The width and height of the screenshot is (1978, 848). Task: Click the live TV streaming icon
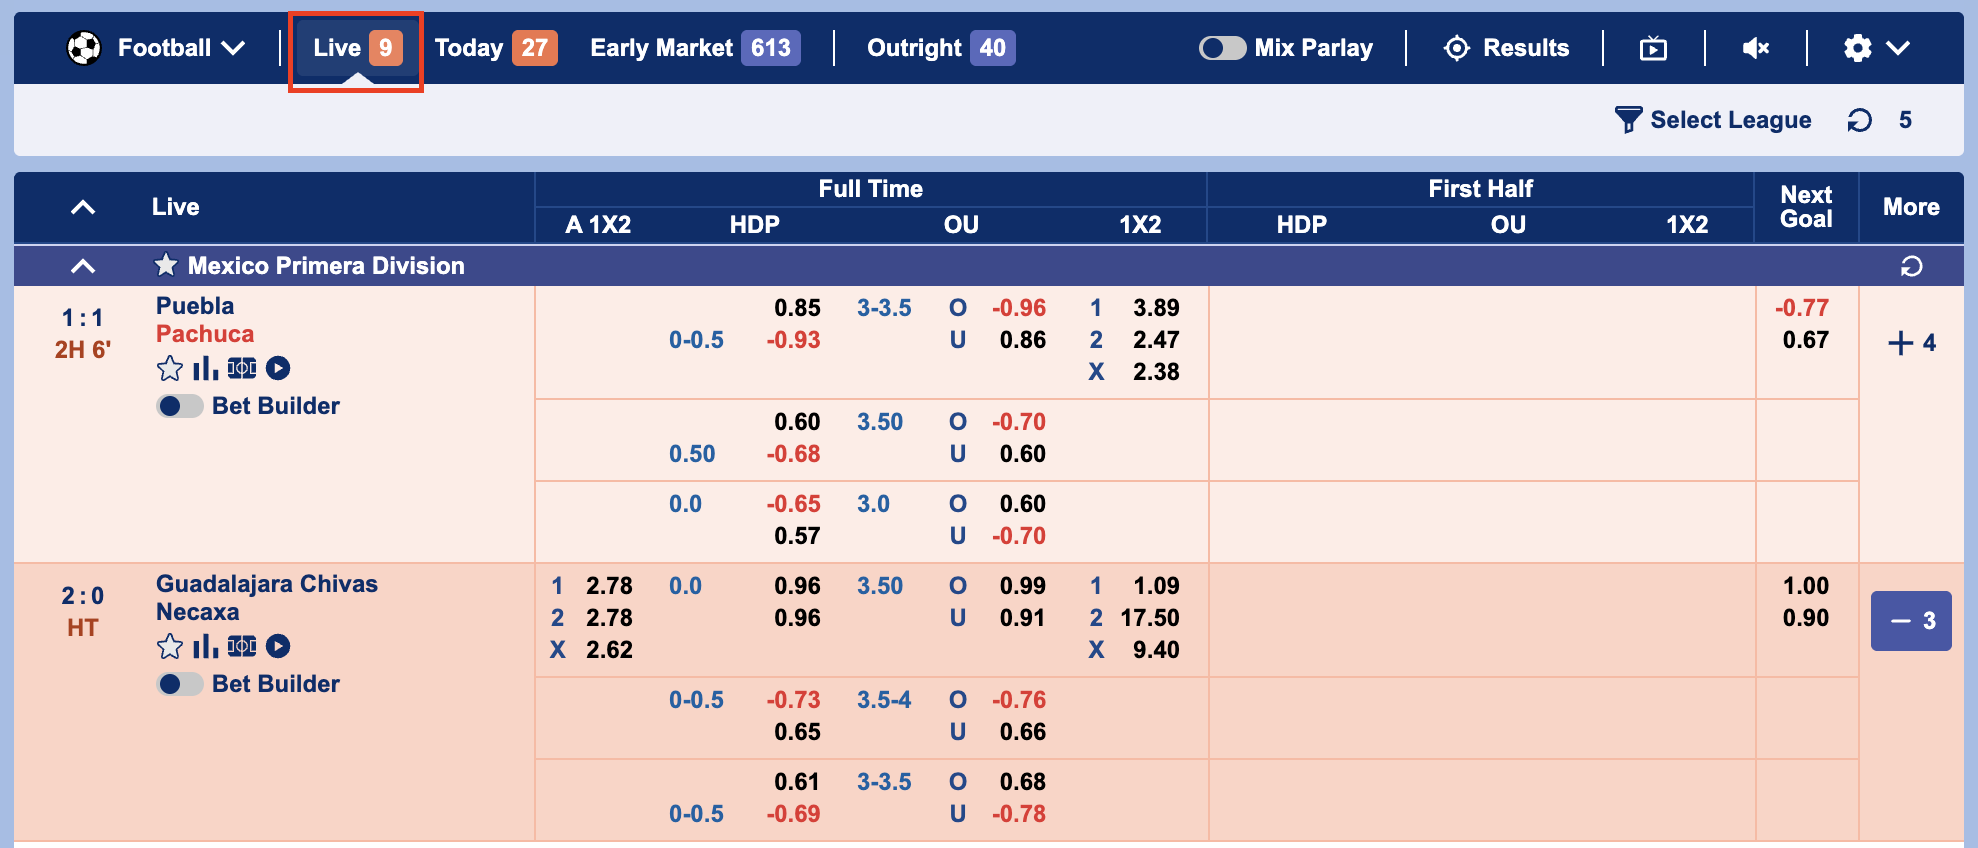1653,48
